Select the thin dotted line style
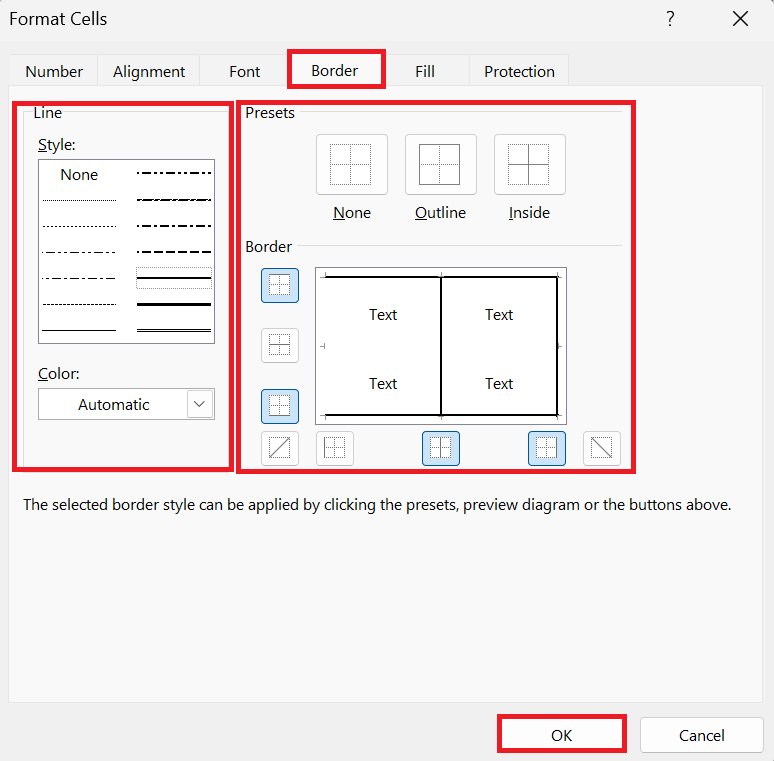Image resolution: width=774 pixels, height=761 pixels. click(79, 227)
